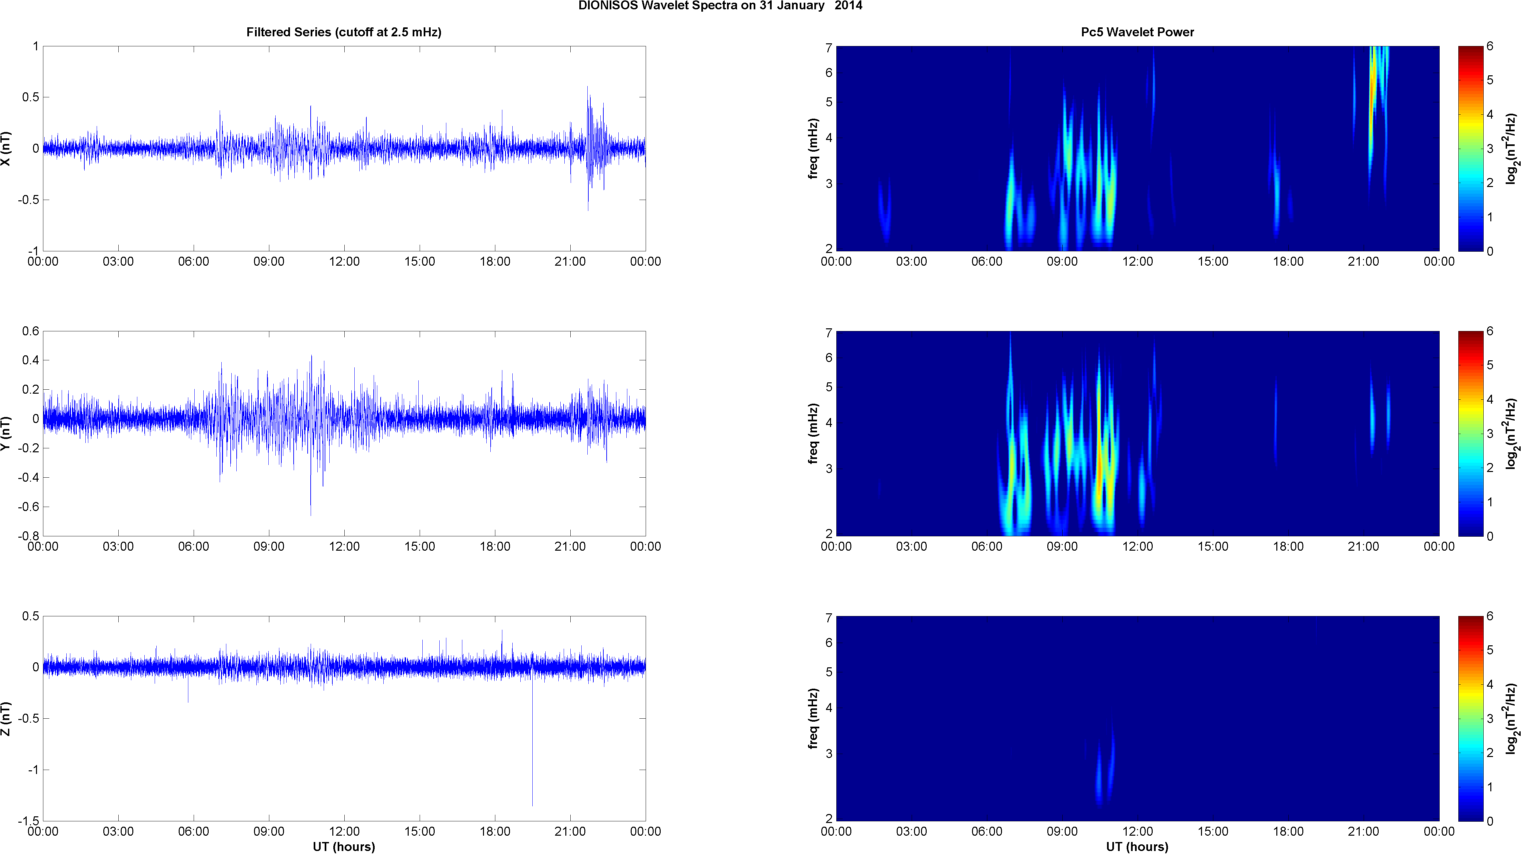Screen dimensions: 1521x854
Task: Click 'UT (hours)' label under bottom spectrogram
Action: coord(1137,847)
